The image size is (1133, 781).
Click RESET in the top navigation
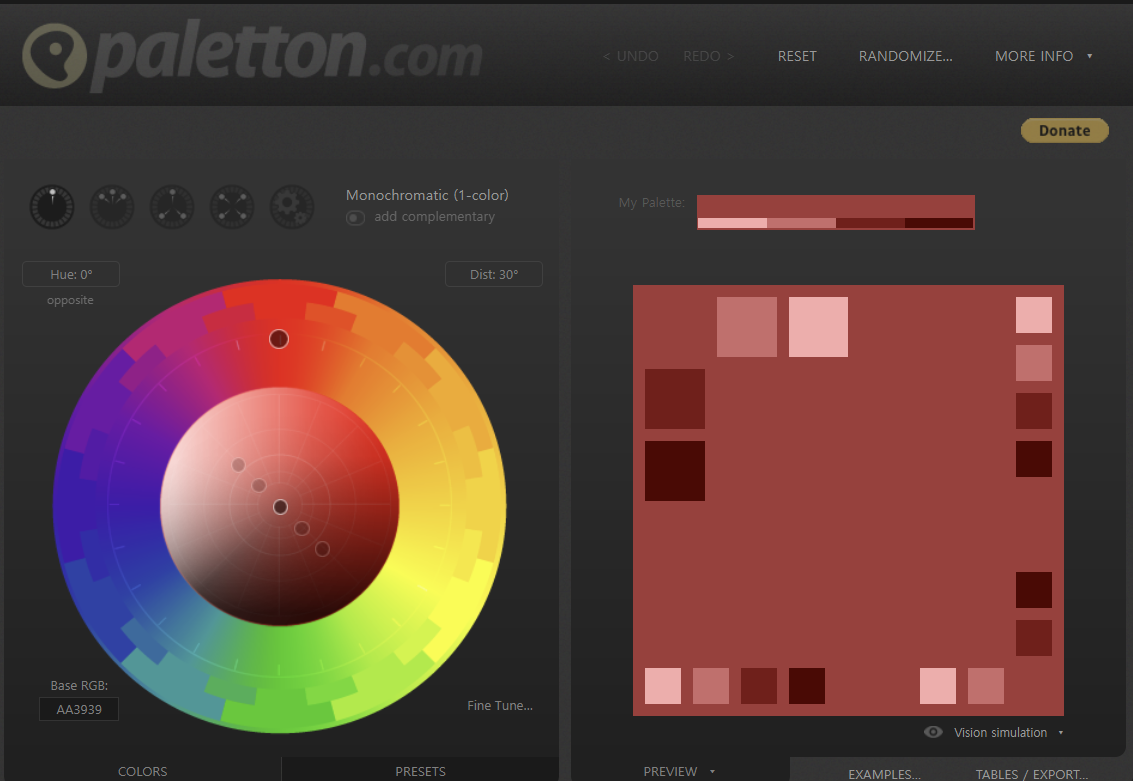(797, 56)
